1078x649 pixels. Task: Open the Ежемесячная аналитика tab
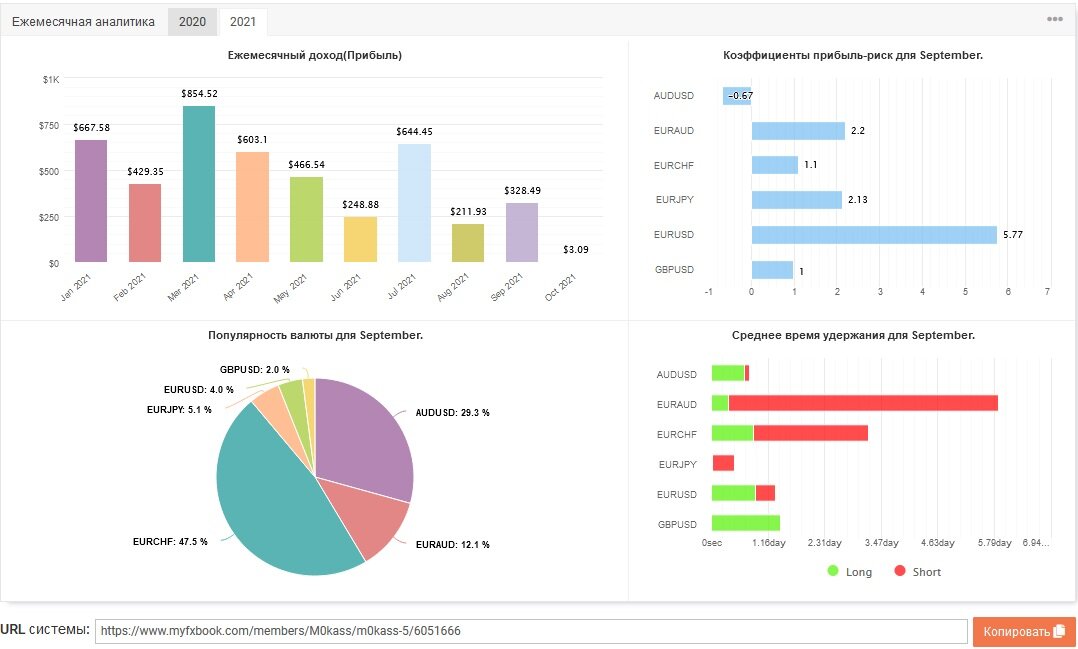pos(83,22)
